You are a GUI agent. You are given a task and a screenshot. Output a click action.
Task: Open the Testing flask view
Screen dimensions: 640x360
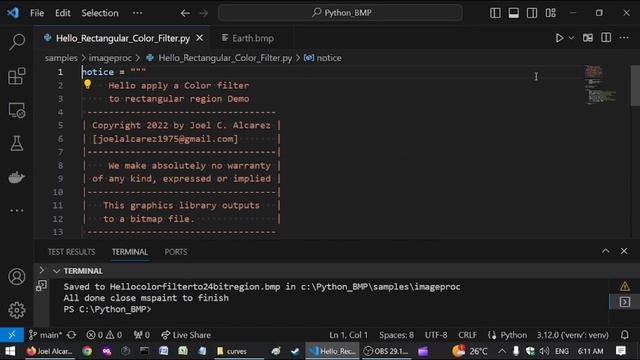[17, 143]
